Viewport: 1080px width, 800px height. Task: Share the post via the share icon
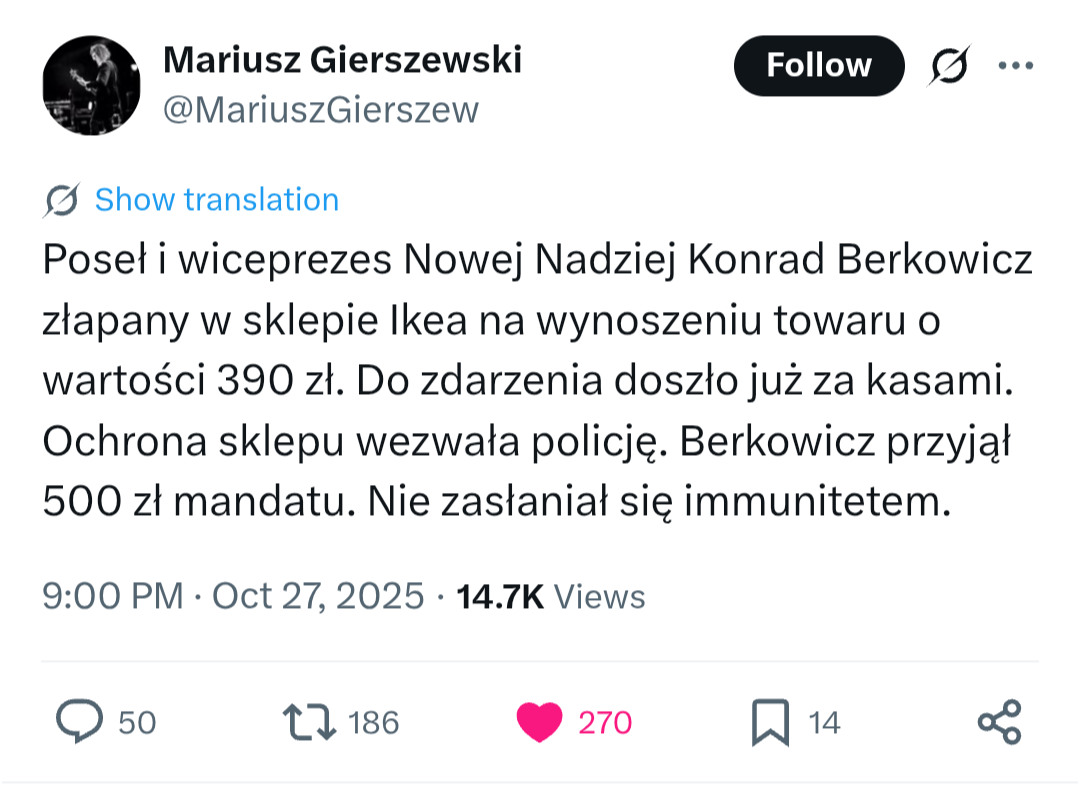pos(999,722)
